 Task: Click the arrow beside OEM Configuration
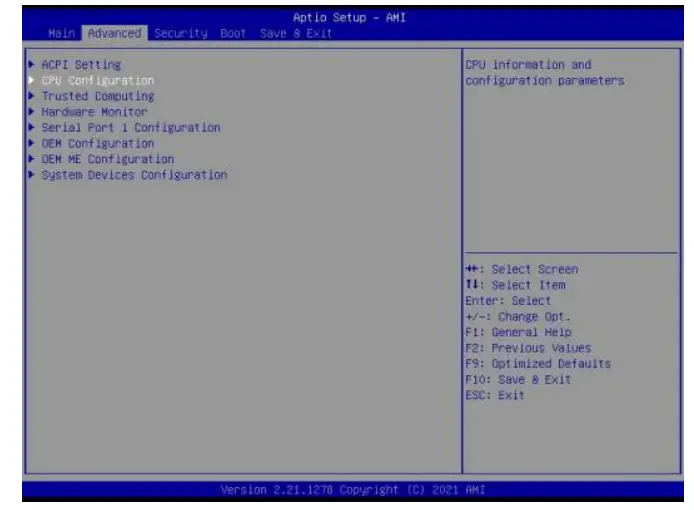point(31,143)
